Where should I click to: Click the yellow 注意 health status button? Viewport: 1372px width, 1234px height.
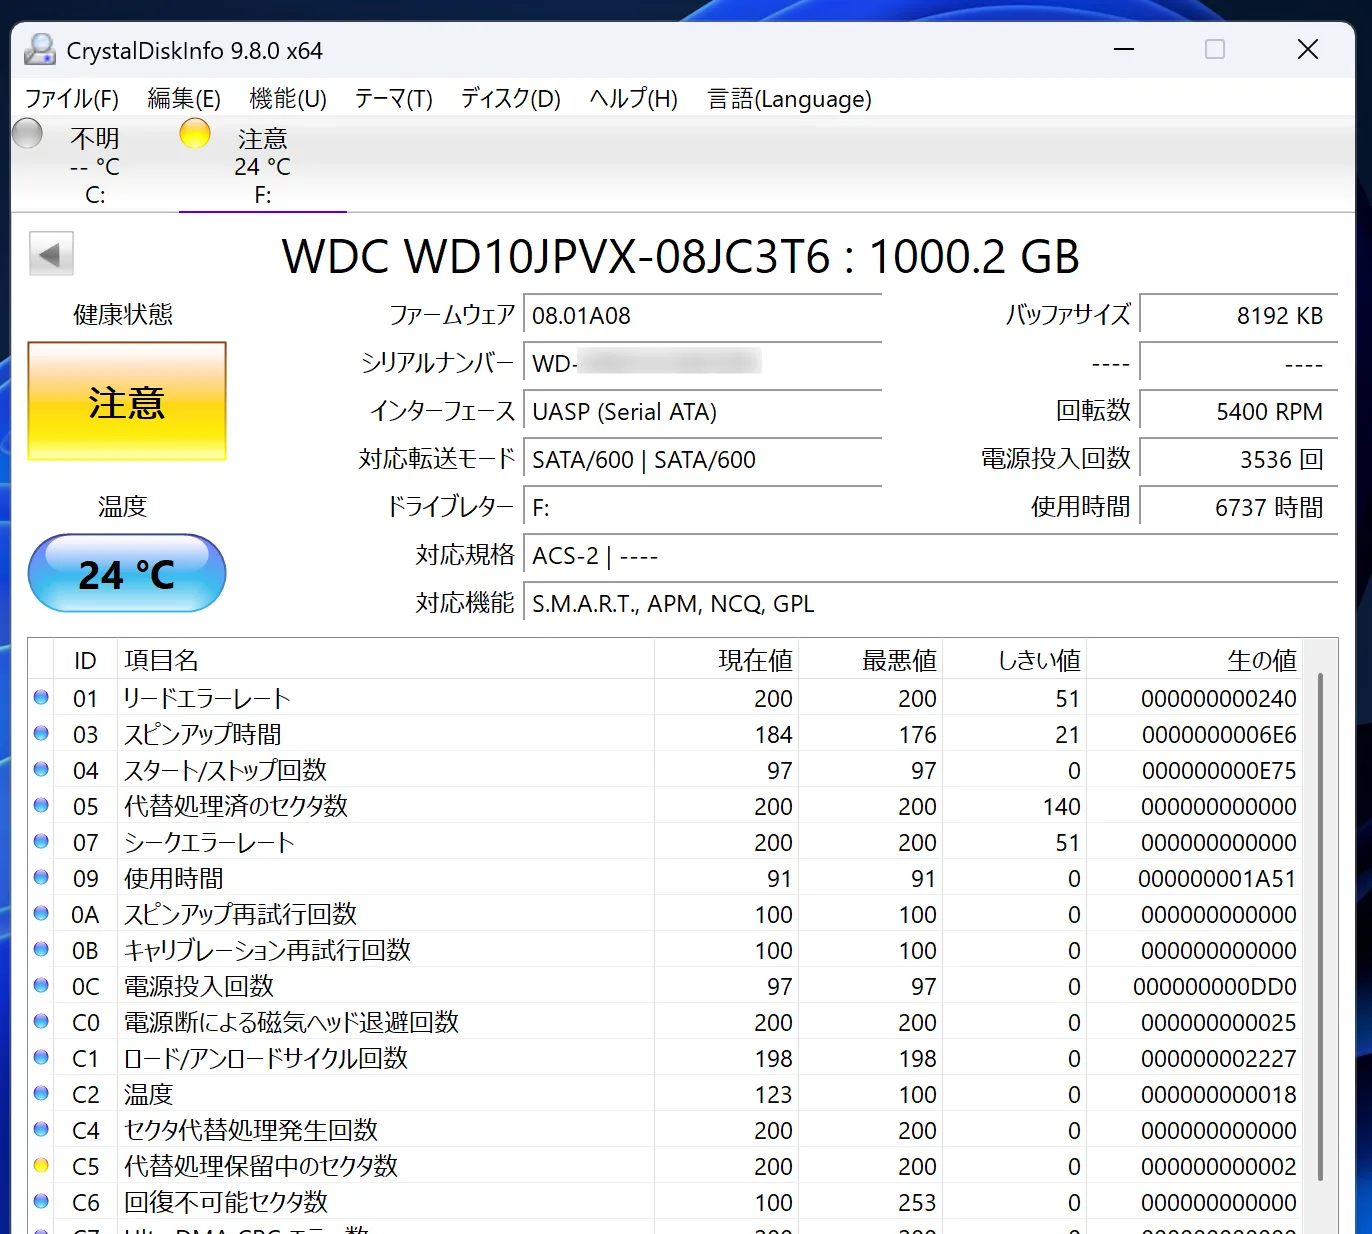click(x=127, y=401)
